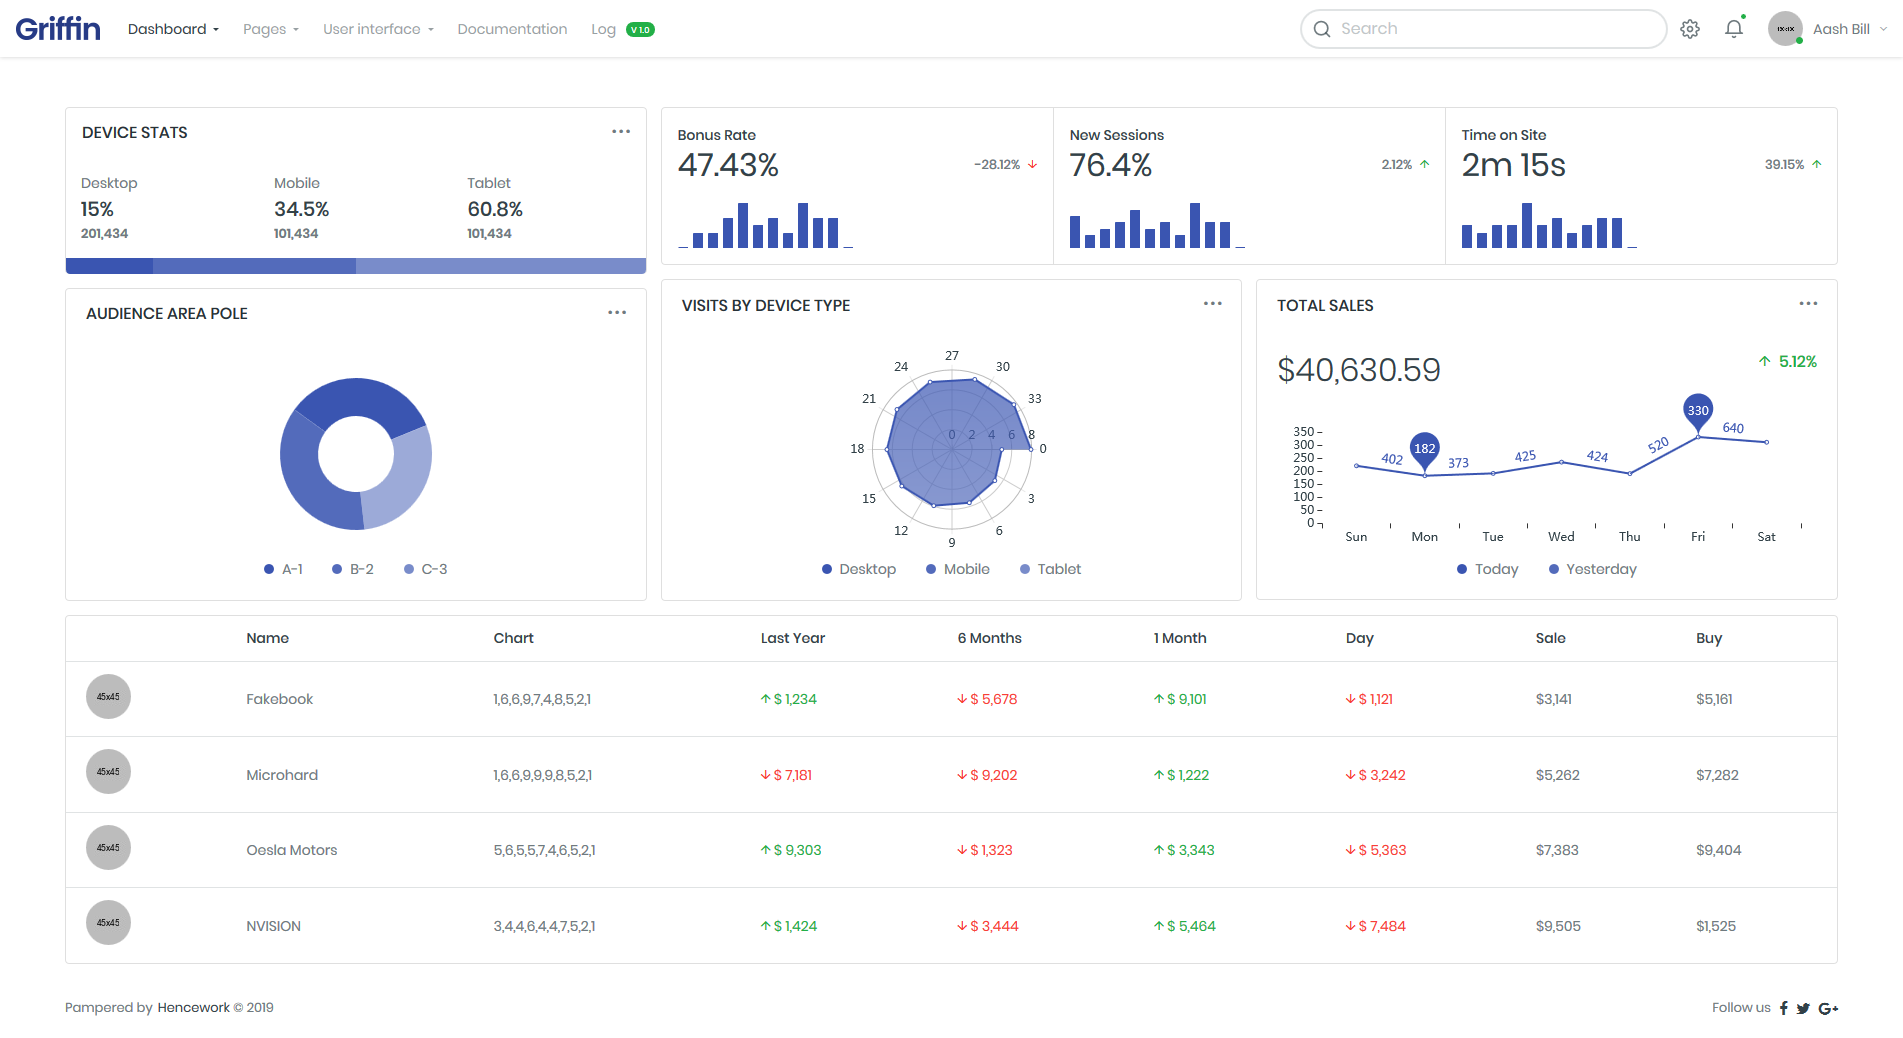Image resolution: width=1903 pixels, height=1038 pixels.
Task: Open the Documentation menu item
Action: tap(512, 29)
